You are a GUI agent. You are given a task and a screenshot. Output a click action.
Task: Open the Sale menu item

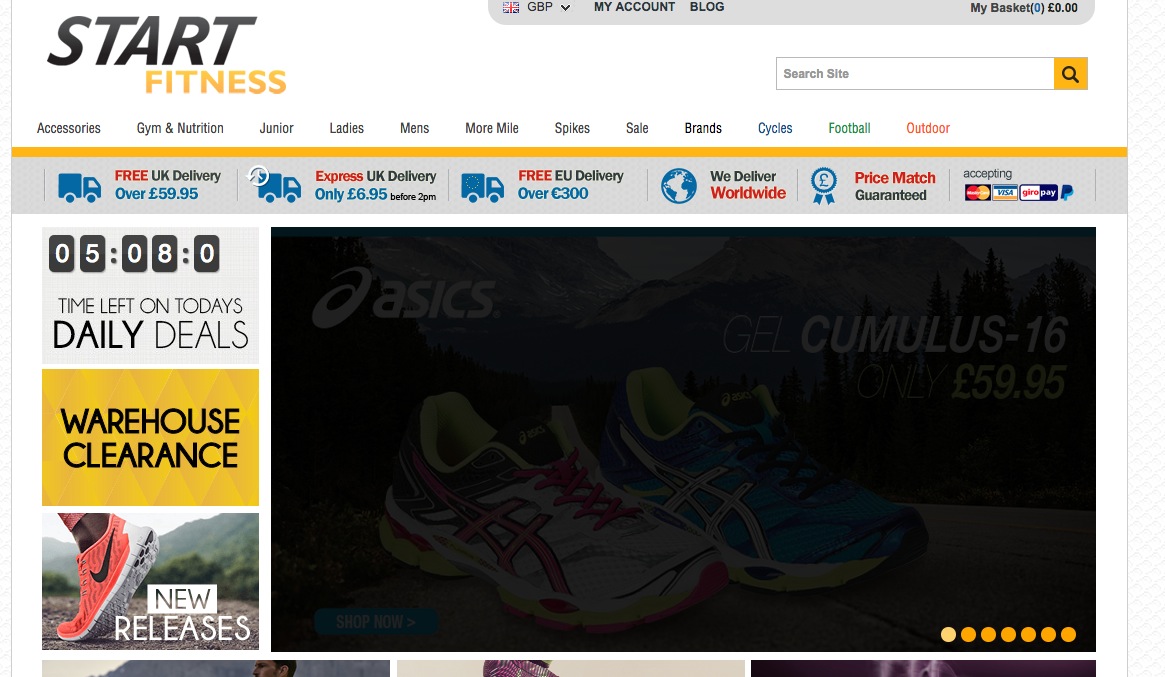(x=637, y=128)
